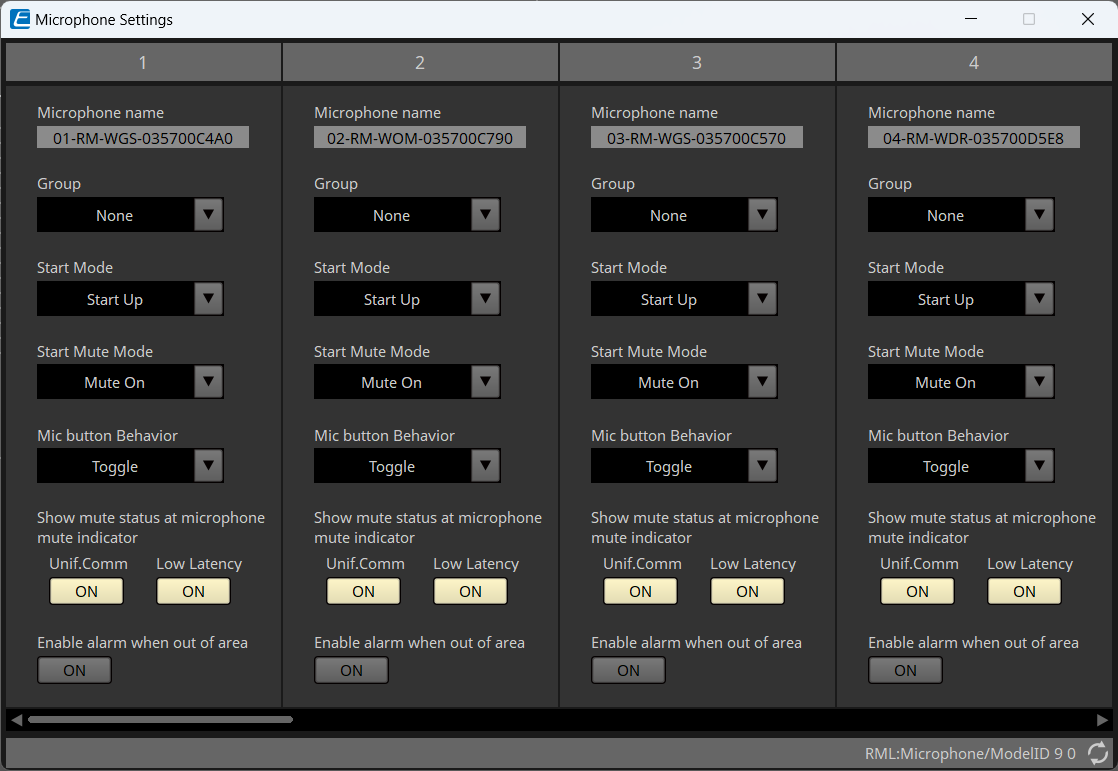Turn off Unif.Comm for microphone 2
The height and width of the screenshot is (771, 1118).
tap(363, 591)
